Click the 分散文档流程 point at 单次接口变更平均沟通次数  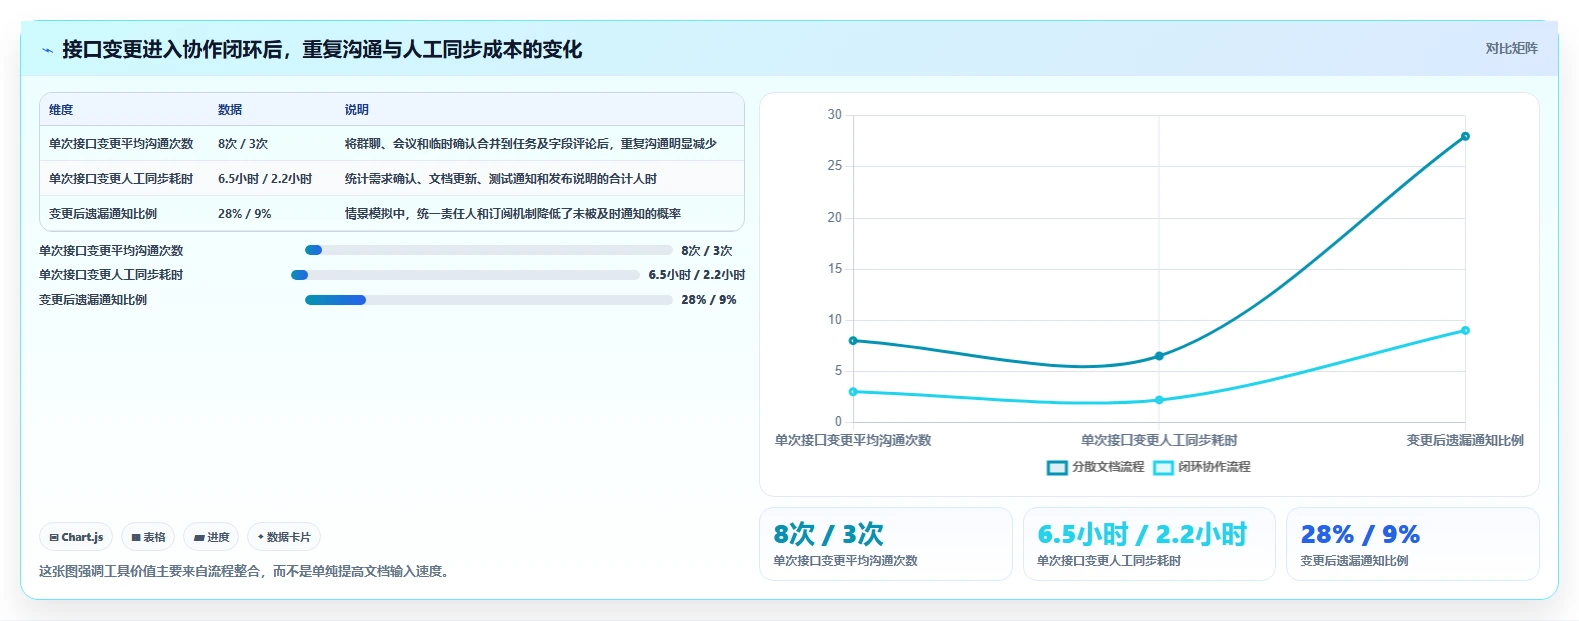tap(853, 341)
